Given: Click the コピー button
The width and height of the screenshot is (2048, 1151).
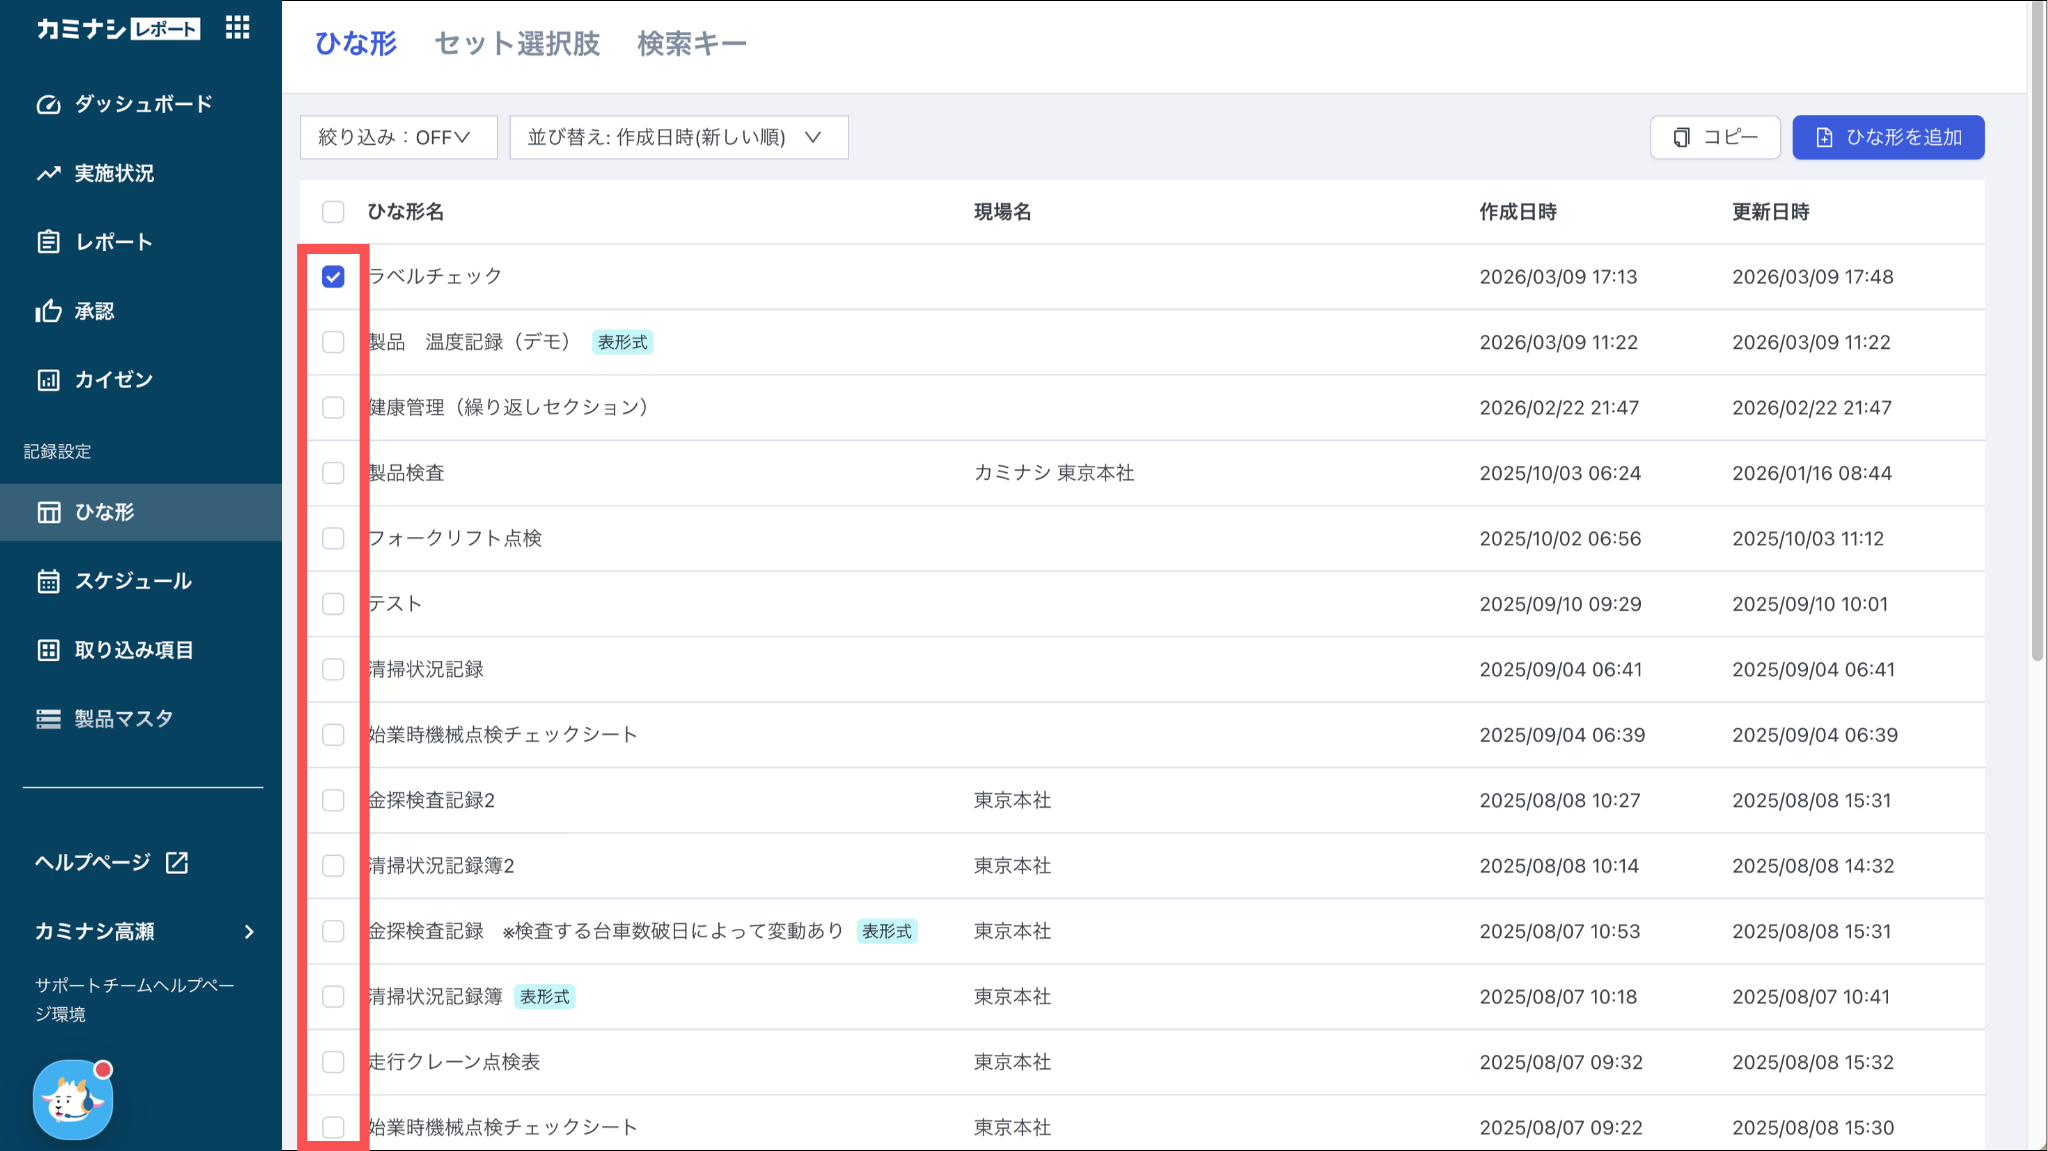Looking at the screenshot, I should point(1715,137).
